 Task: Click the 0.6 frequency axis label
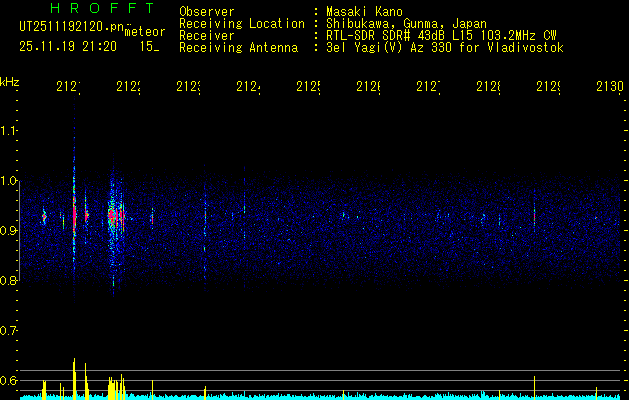[8, 380]
